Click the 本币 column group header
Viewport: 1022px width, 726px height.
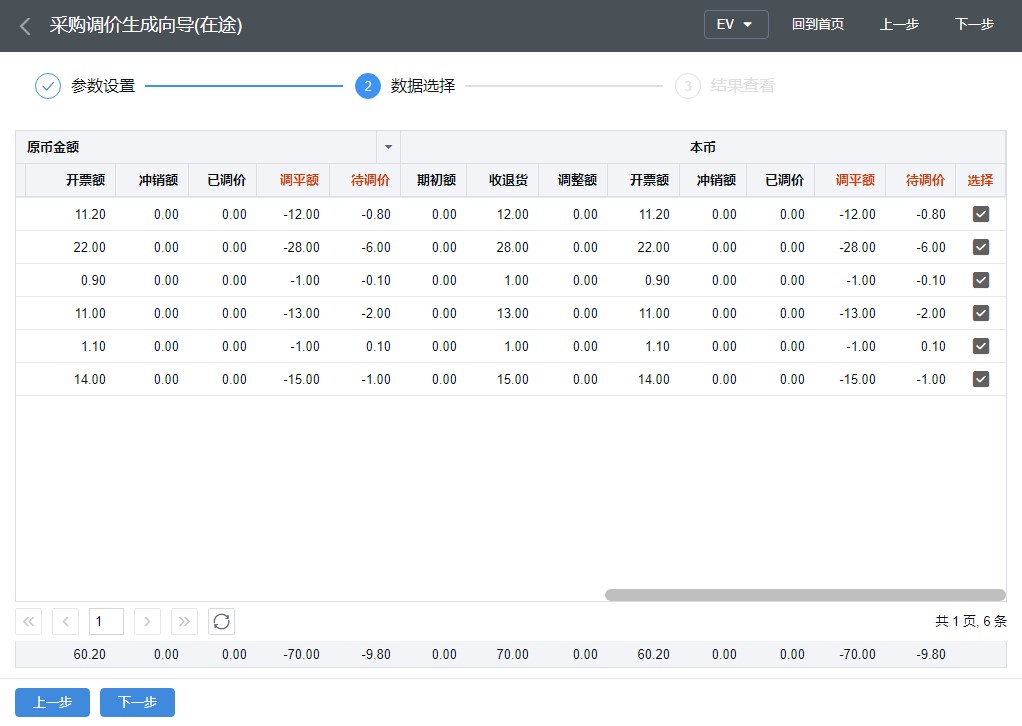[x=703, y=147]
